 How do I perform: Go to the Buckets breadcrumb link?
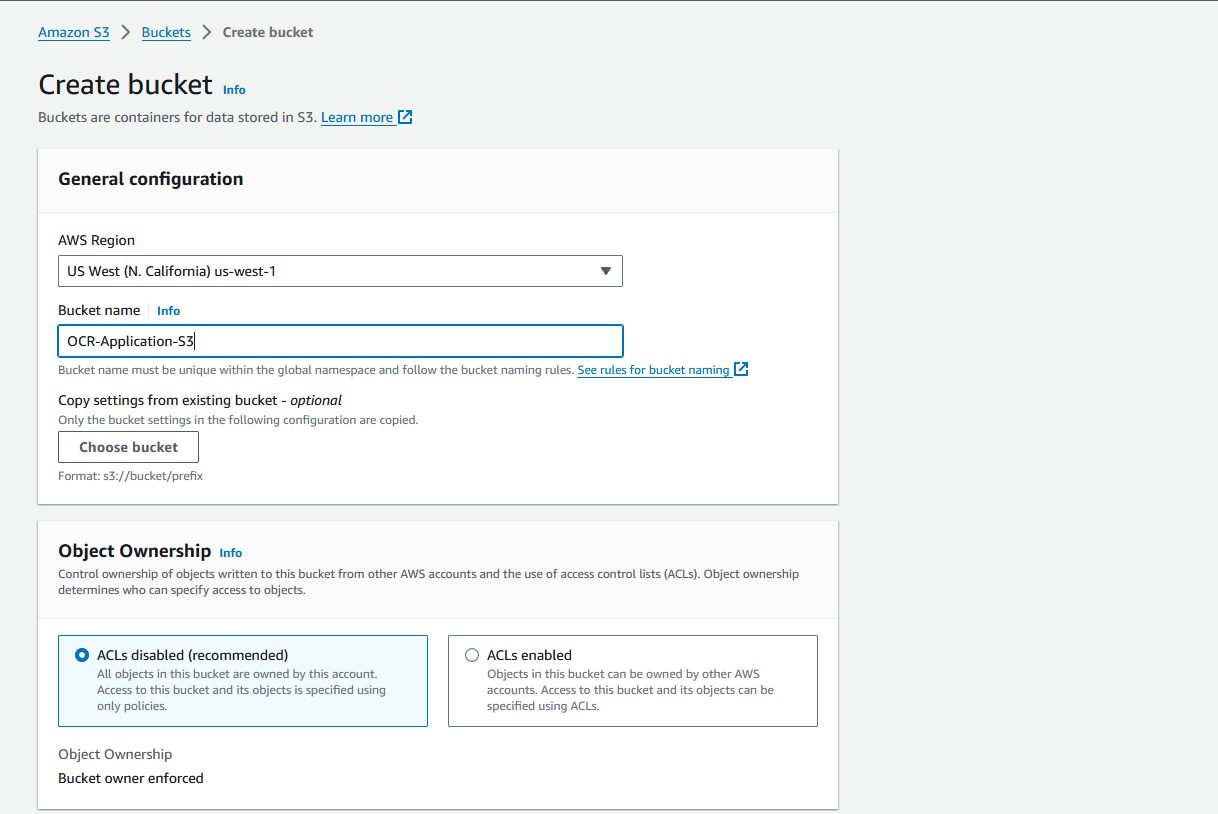[166, 32]
